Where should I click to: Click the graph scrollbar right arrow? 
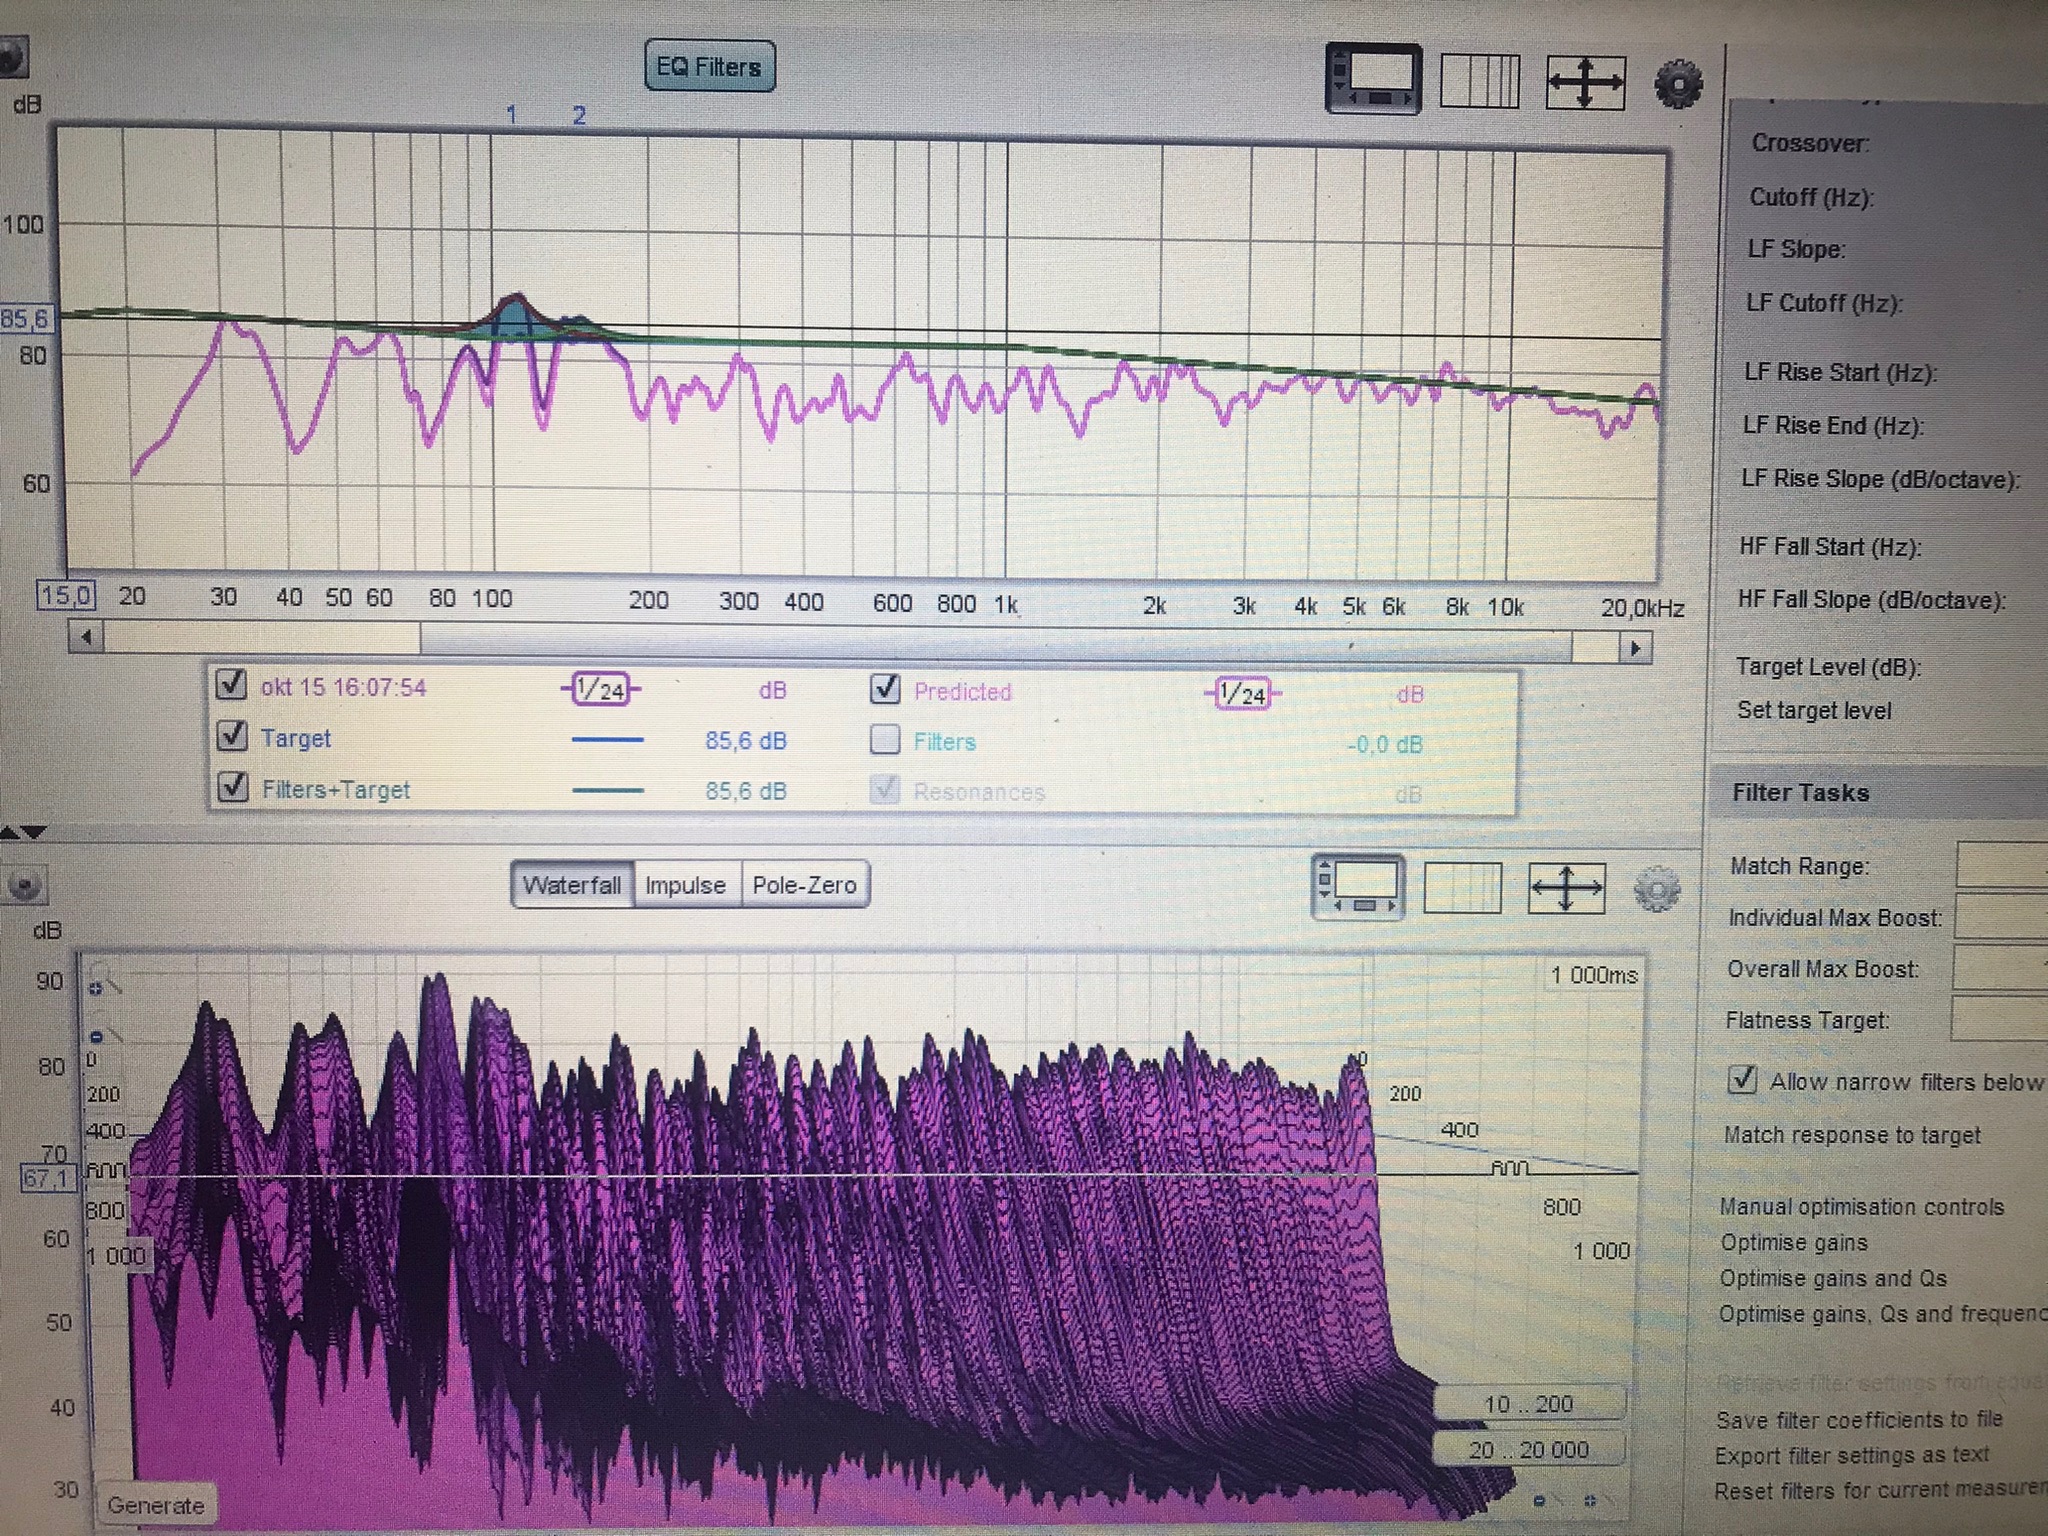pos(1635,648)
